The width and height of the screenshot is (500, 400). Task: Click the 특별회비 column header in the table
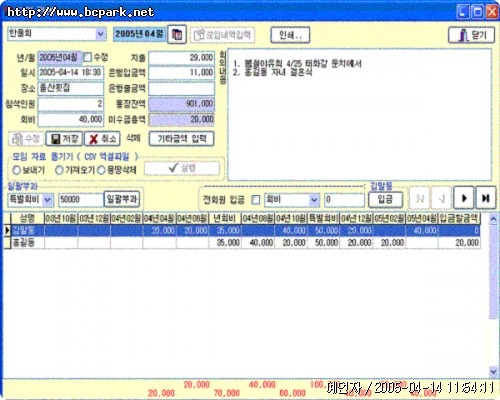[x=323, y=219]
